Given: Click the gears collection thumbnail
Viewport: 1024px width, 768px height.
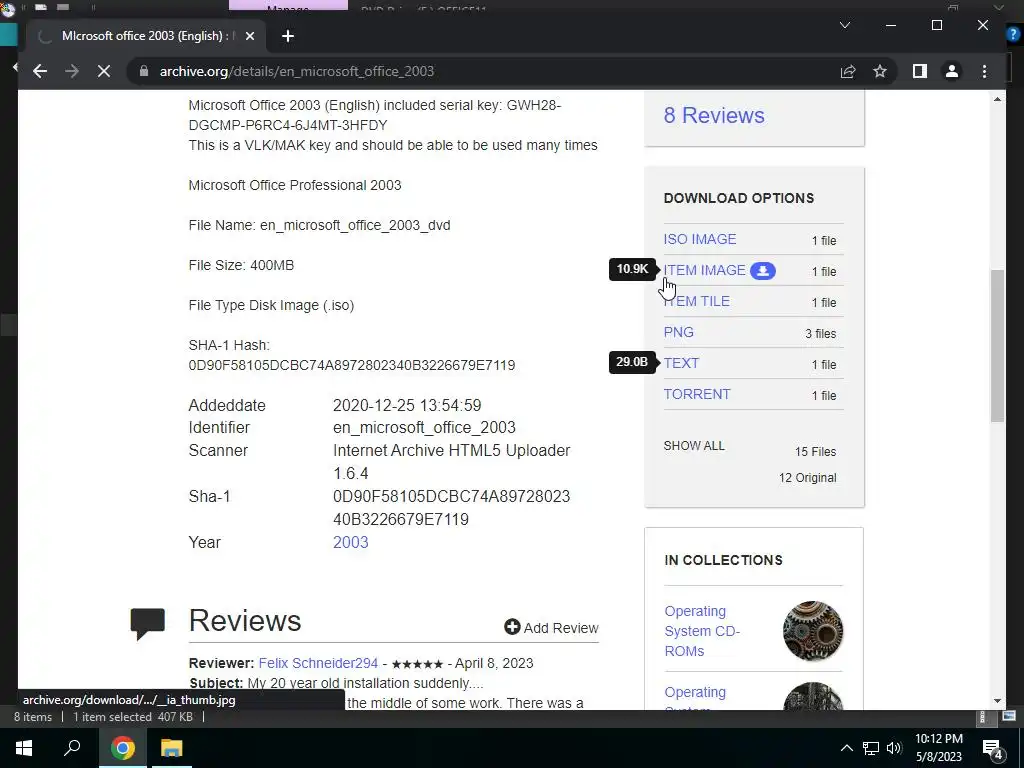Looking at the screenshot, I should [x=812, y=631].
